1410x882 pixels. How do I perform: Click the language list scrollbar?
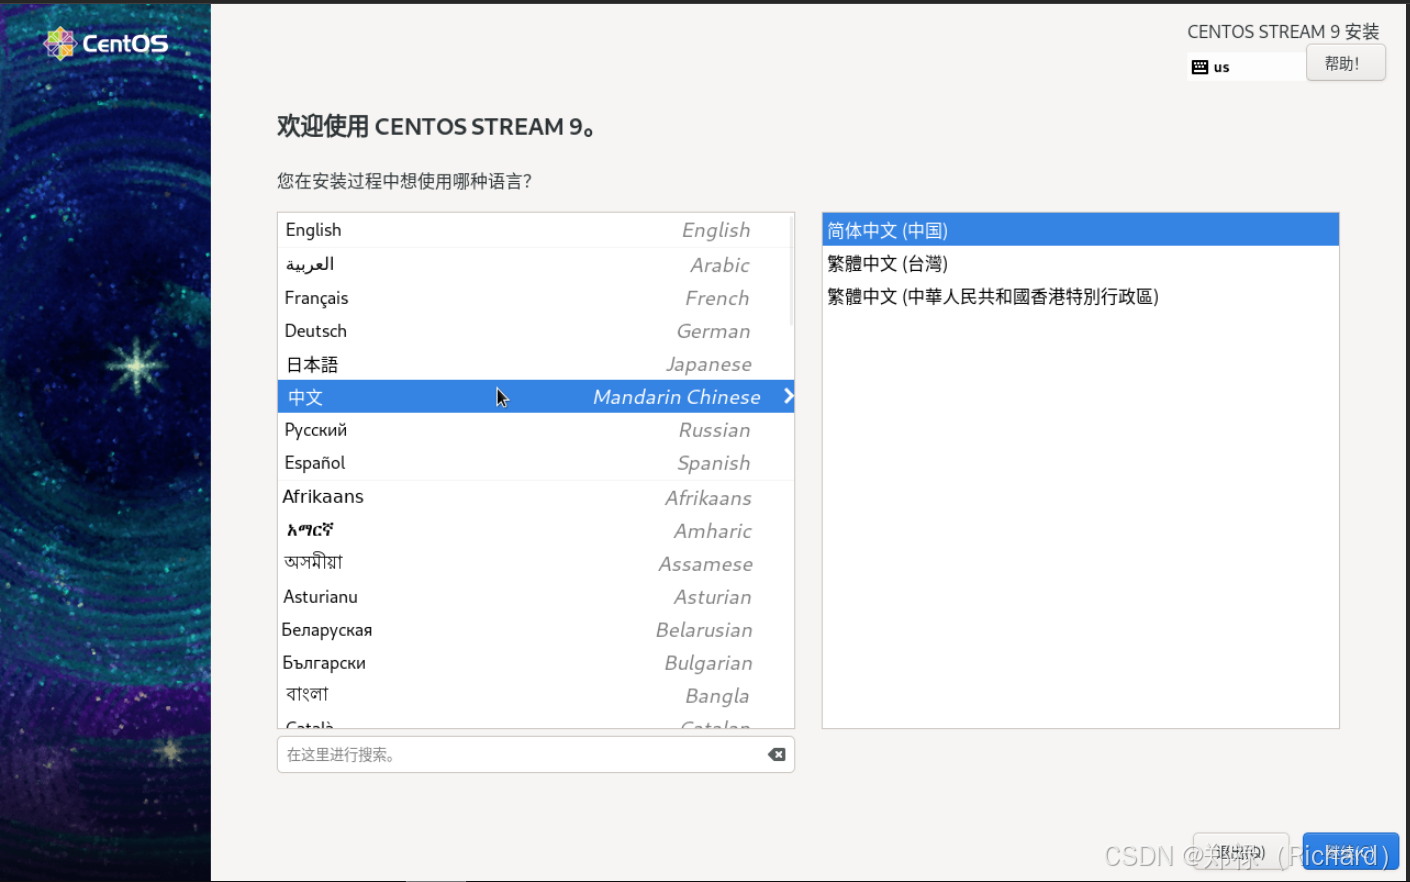click(792, 270)
